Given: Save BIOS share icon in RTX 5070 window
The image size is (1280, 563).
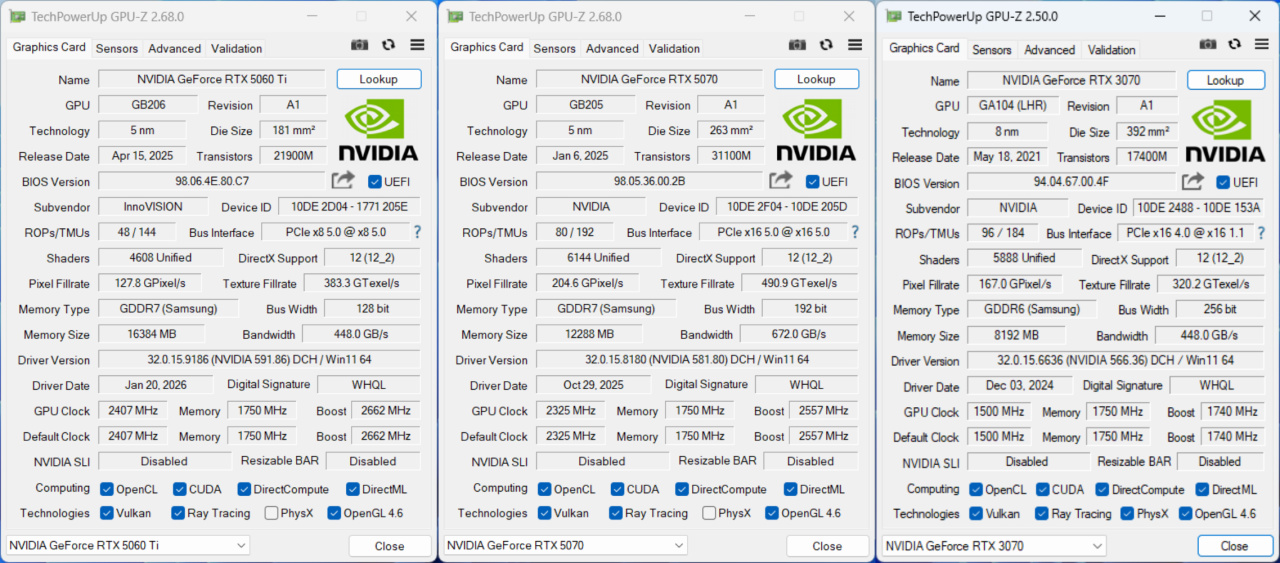Looking at the screenshot, I should click(x=781, y=180).
